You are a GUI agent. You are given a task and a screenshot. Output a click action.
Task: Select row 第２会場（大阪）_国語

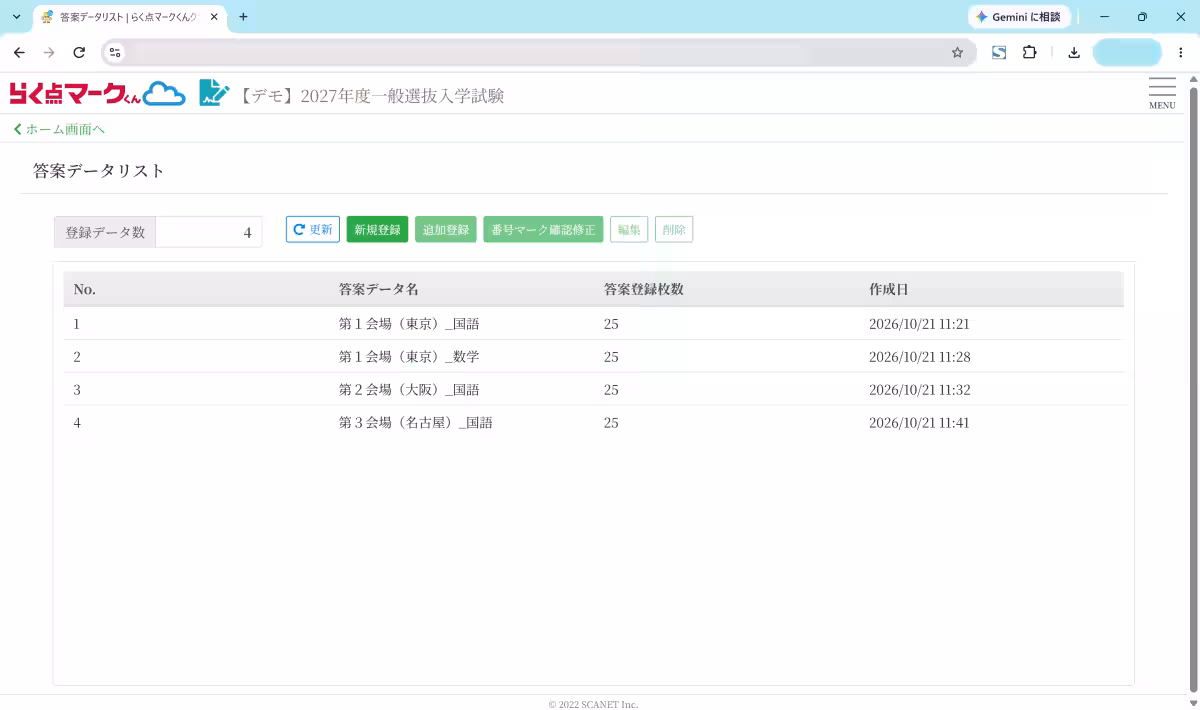click(593, 390)
